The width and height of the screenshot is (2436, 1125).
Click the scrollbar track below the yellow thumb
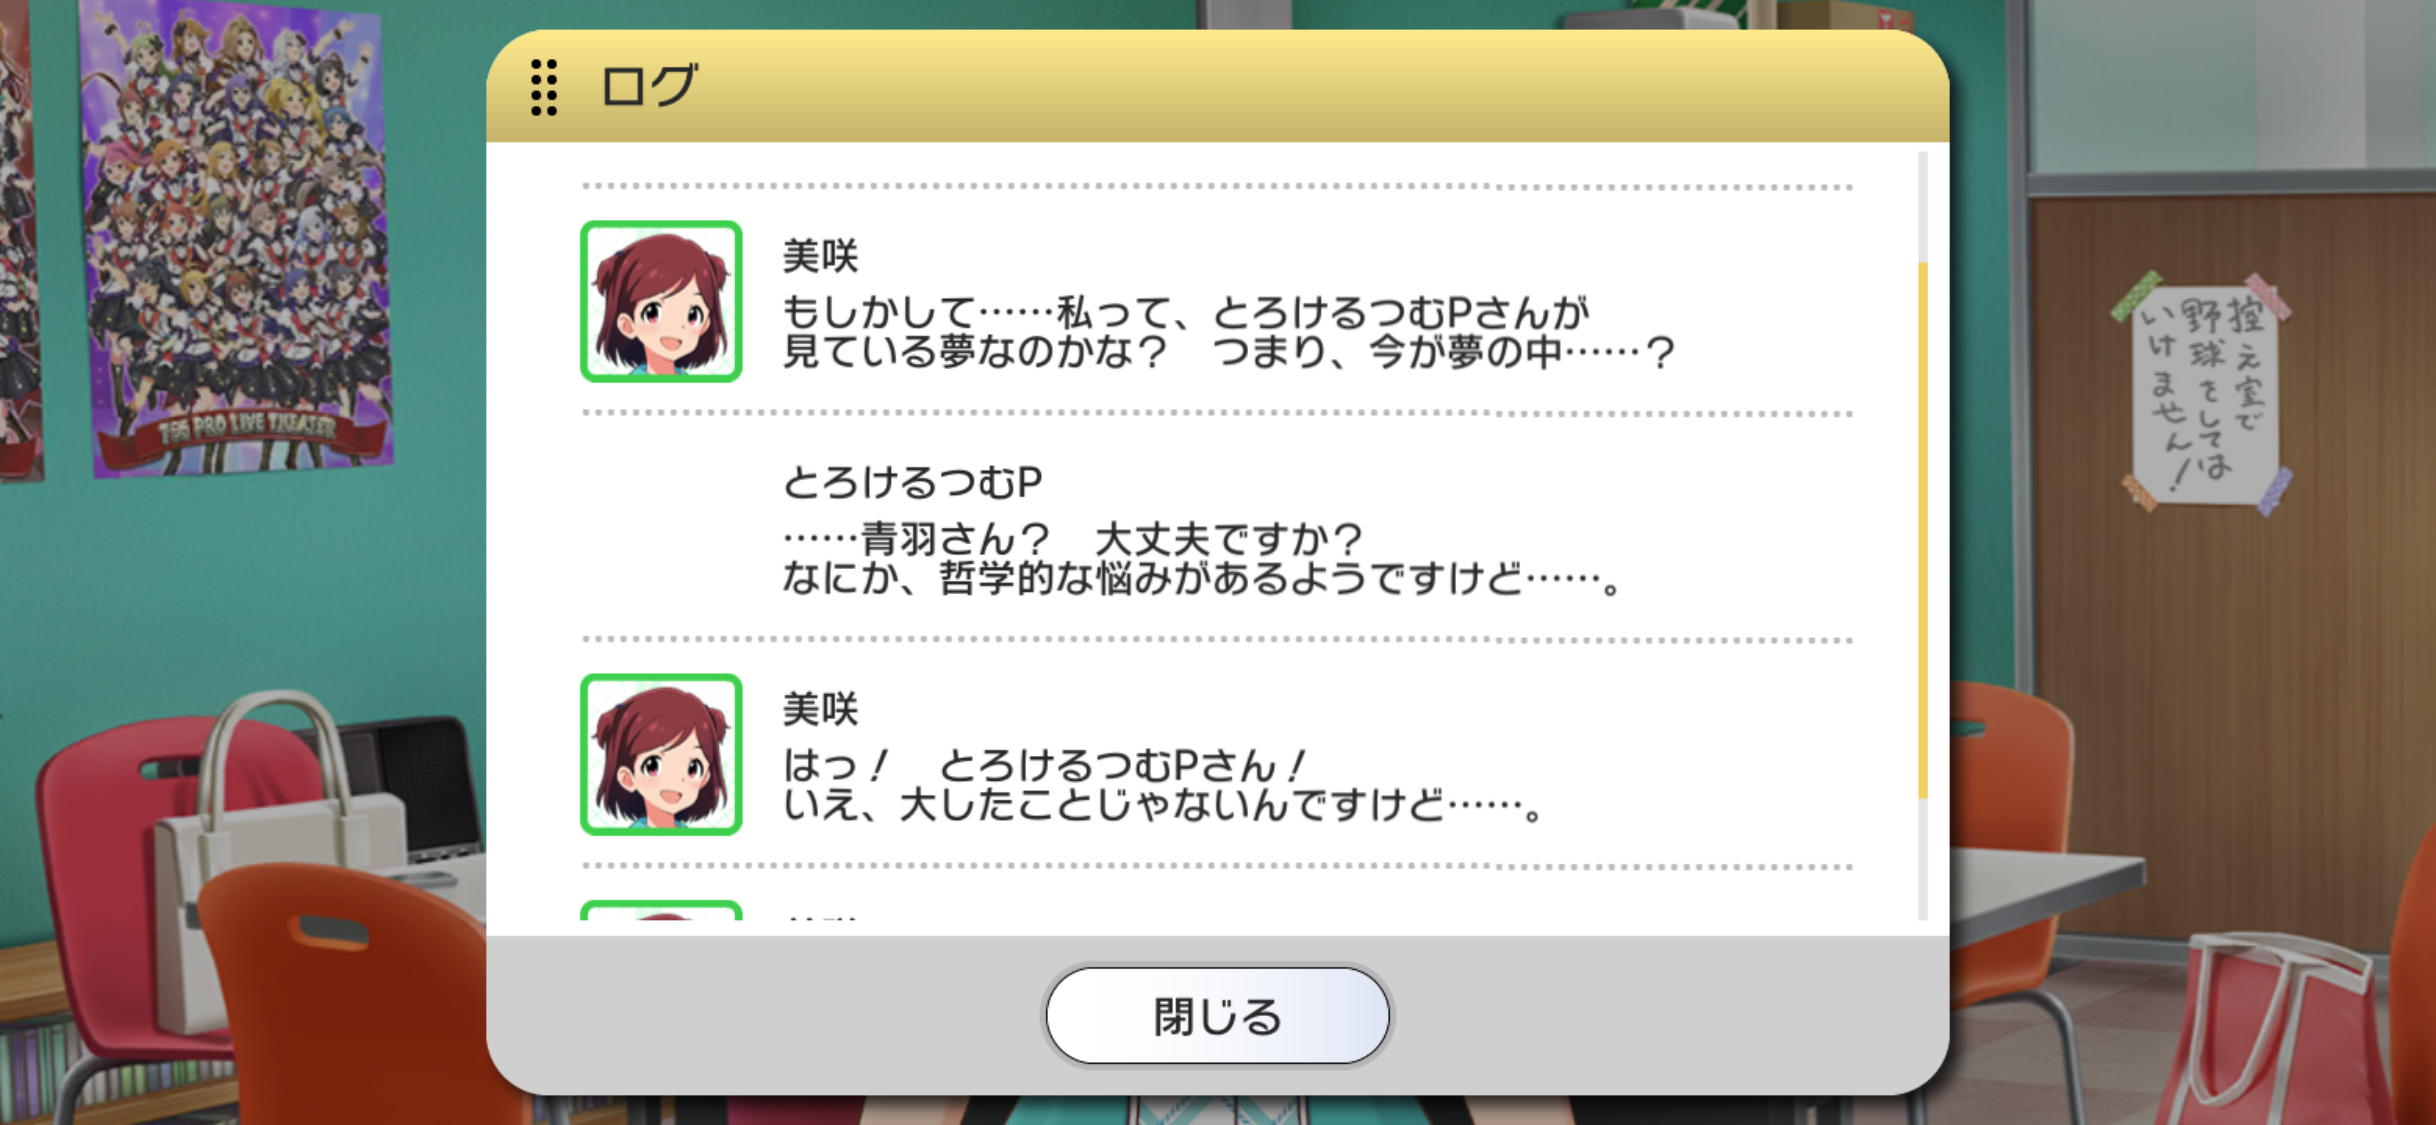point(1922,858)
